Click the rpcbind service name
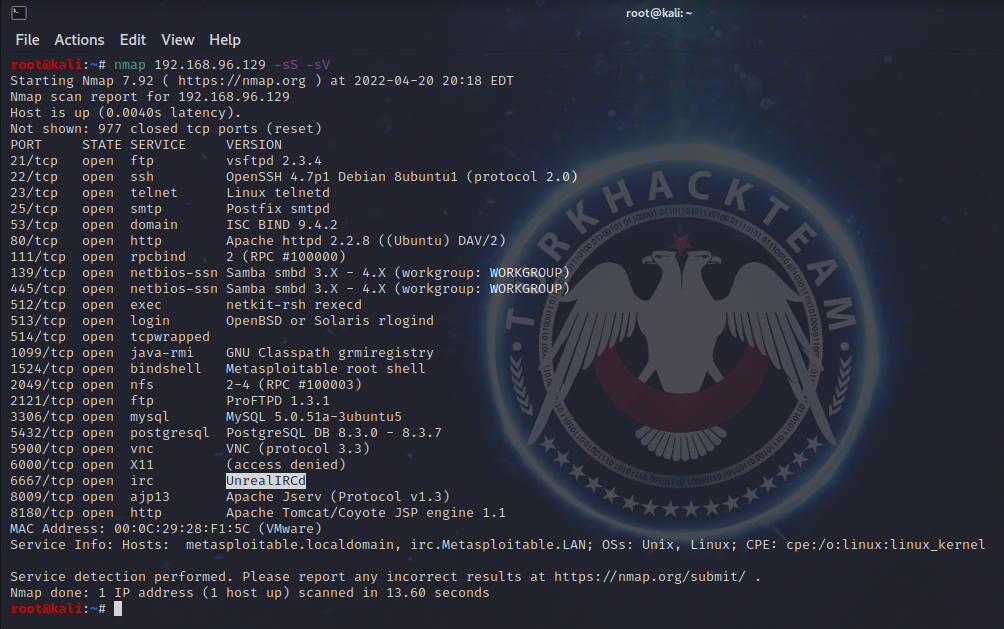The width and height of the screenshot is (1004, 629). pos(158,257)
